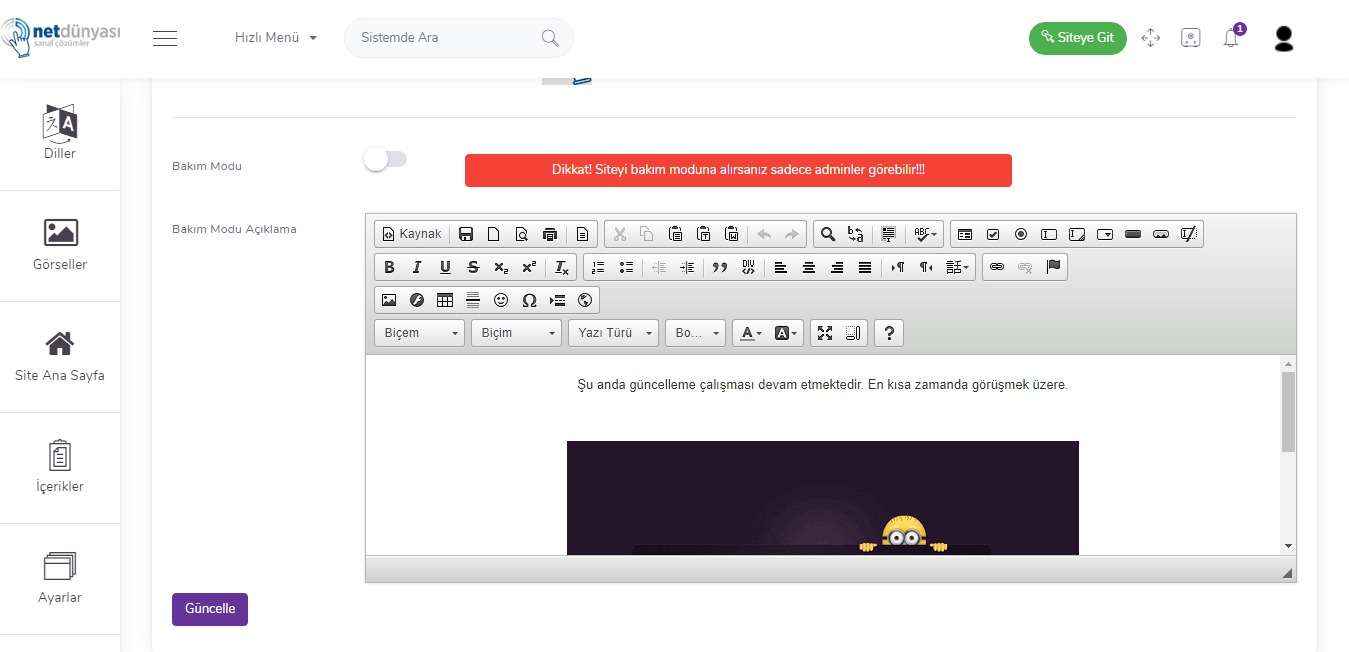Maximize the editor
This screenshot has height=652, width=1349.
click(x=824, y=333)
